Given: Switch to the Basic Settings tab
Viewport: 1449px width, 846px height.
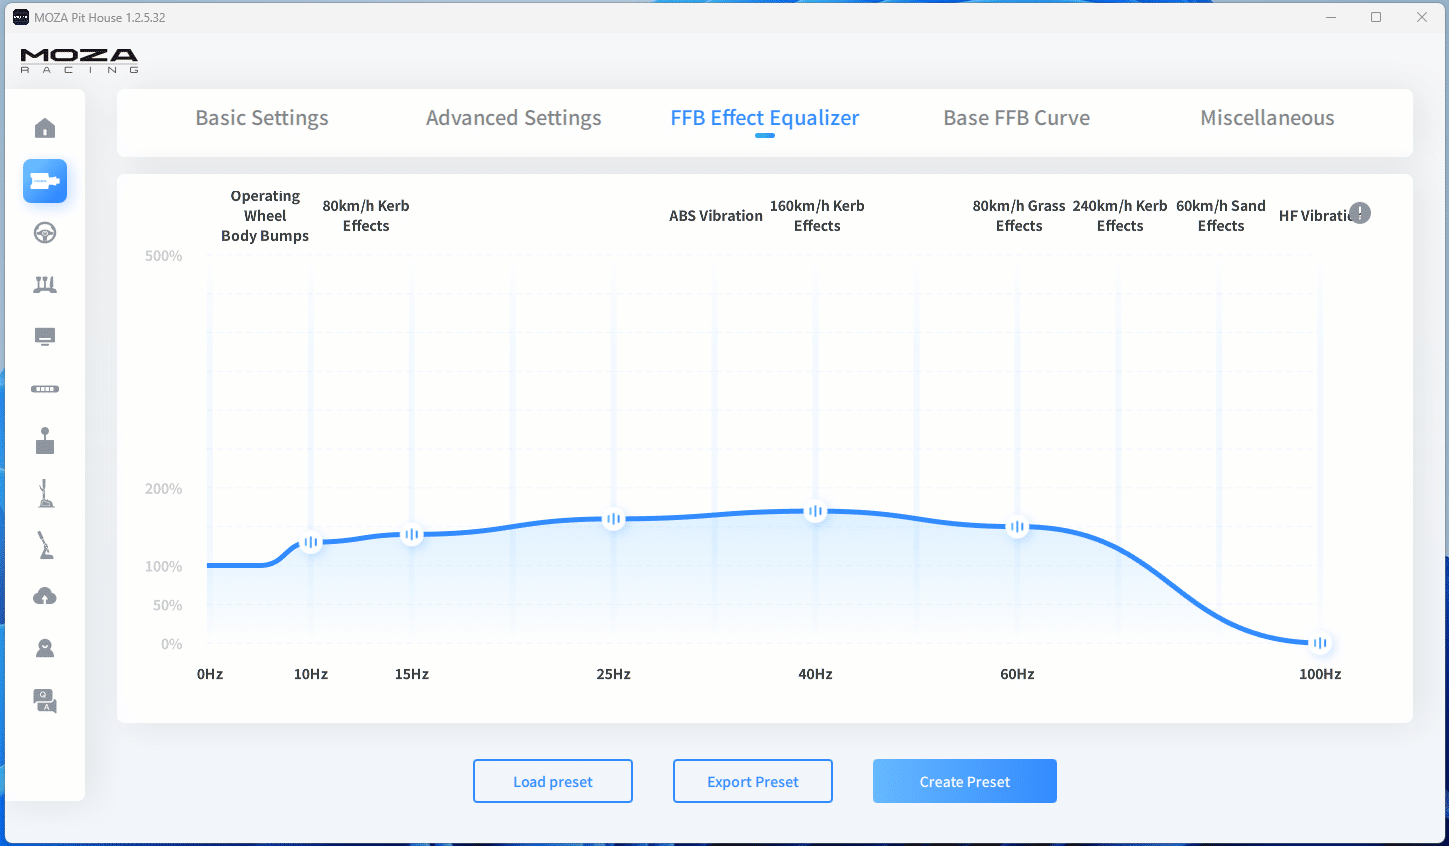Looking at the screenshot, I should click(x=262, y=118).
